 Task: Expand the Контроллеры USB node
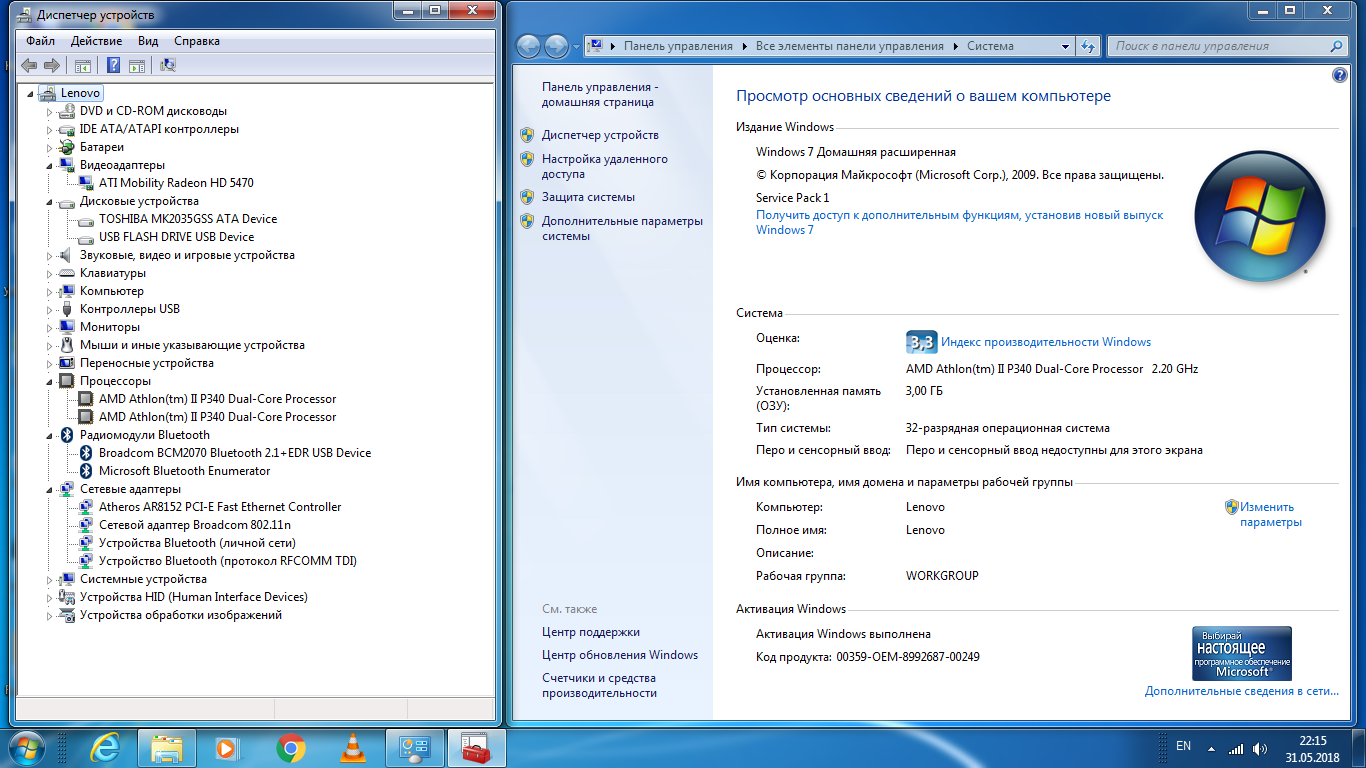coord(50,309)
